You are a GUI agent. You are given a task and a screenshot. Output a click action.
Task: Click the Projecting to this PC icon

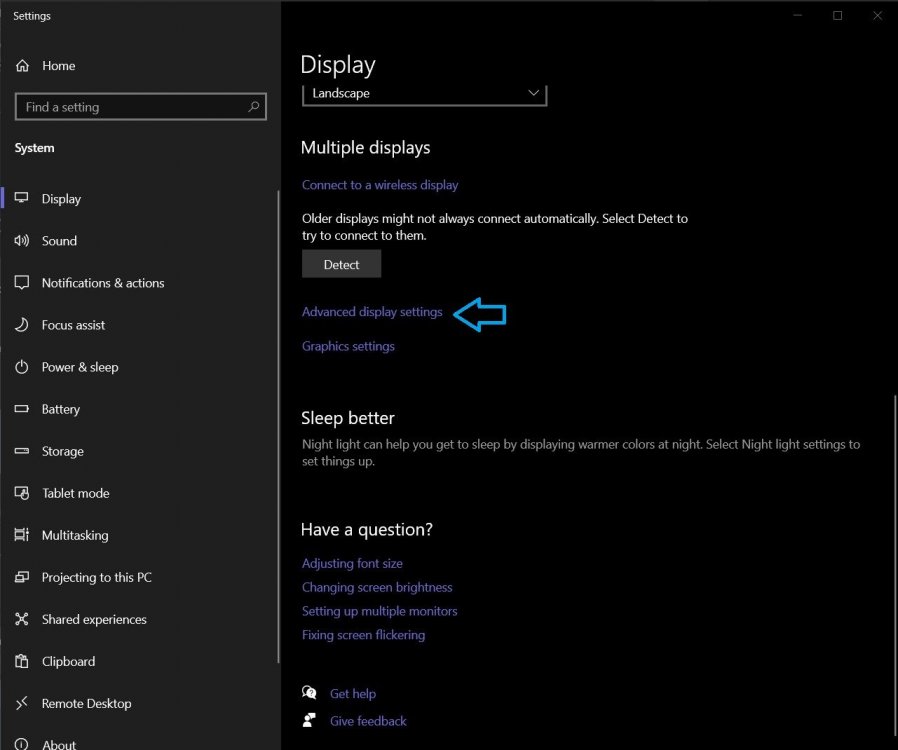(22, 577)
